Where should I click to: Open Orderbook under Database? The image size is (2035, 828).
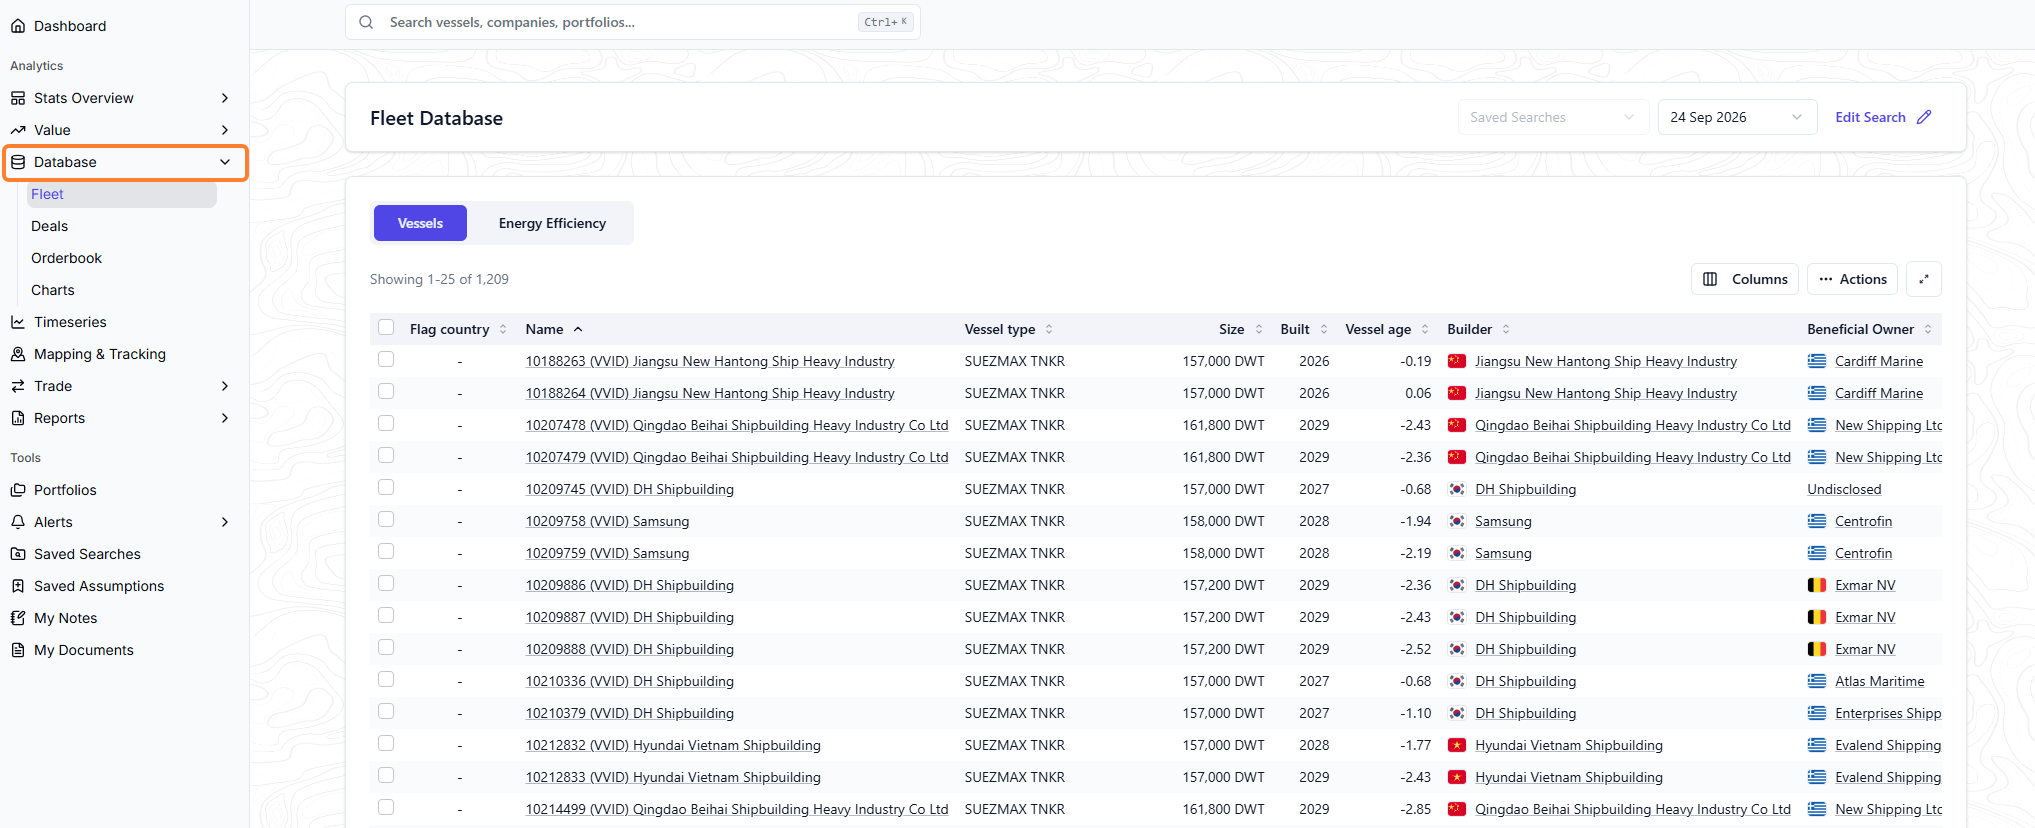pyautogui.click(x=66, y=258)
